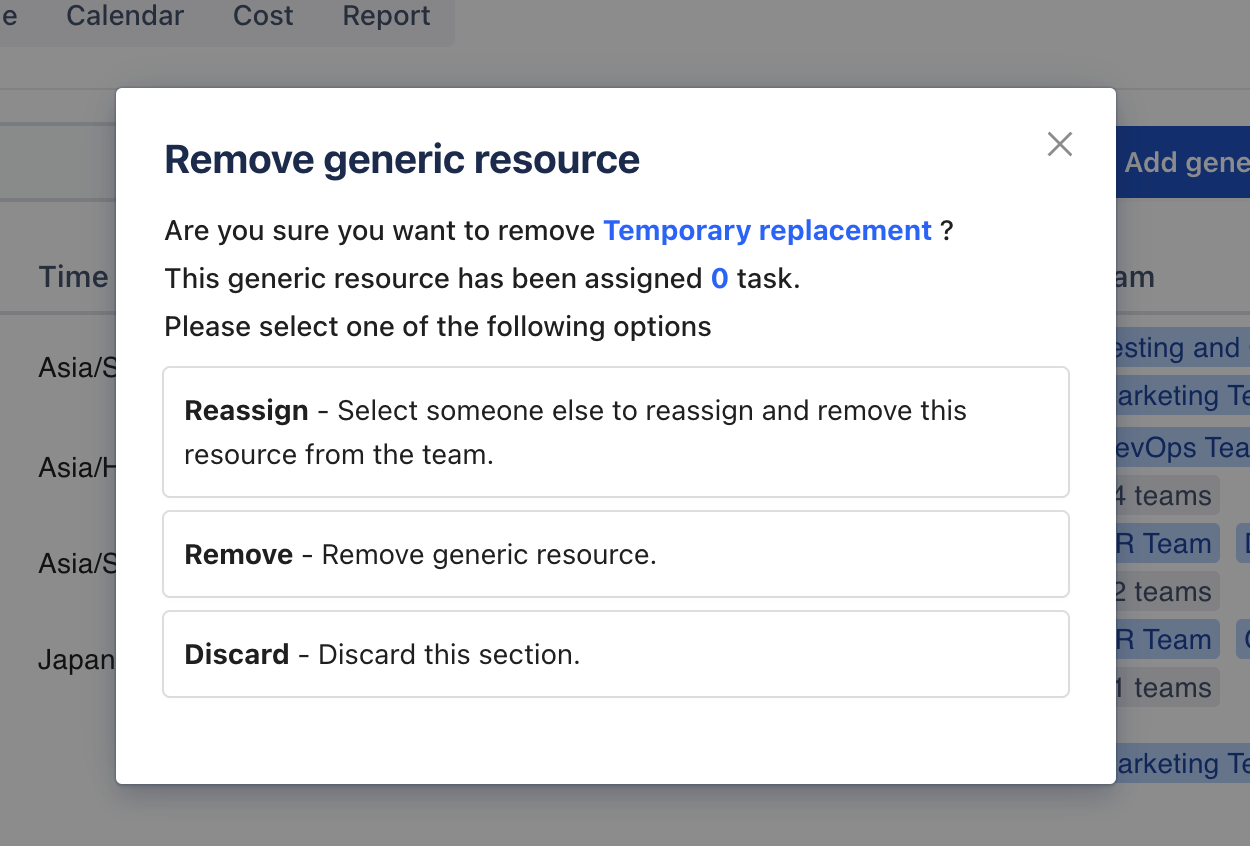Click the Testing and team tag

click(x=1183, y=347)
